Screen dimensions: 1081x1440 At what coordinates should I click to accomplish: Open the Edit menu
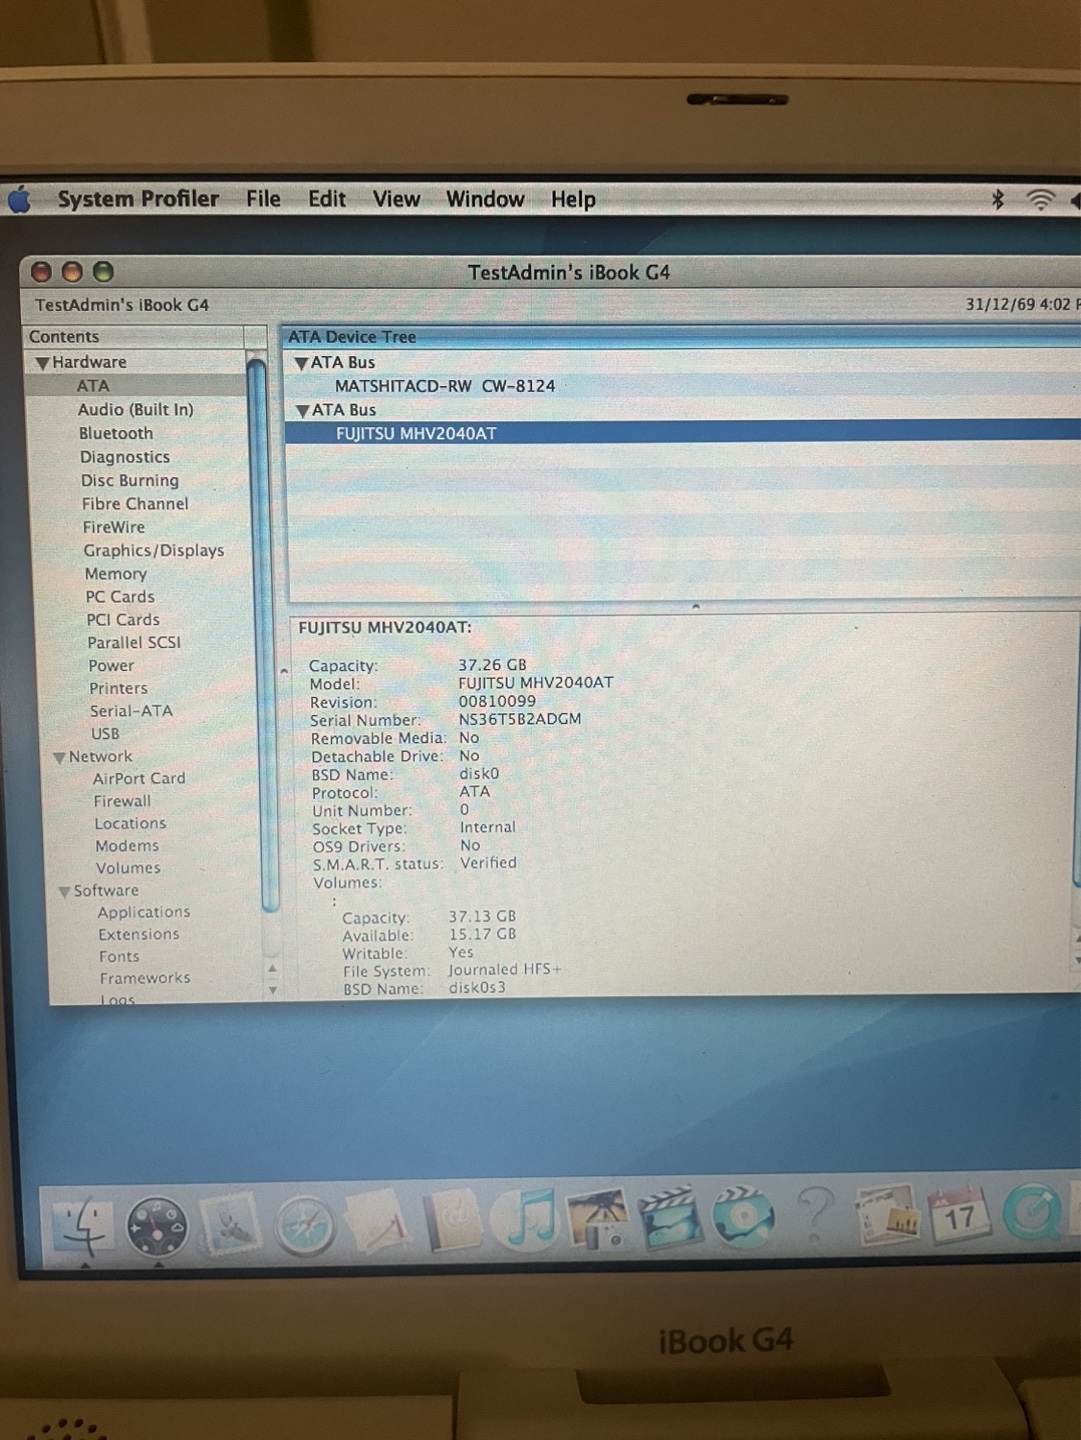(x=327, y=199)
